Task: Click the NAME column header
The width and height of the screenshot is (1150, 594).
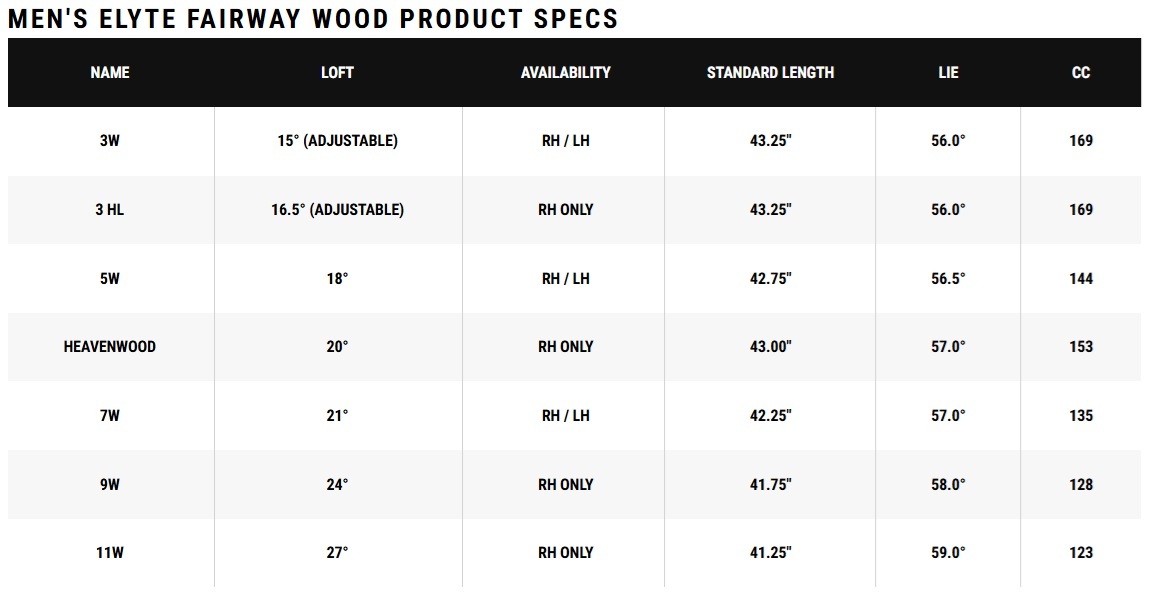Action: 110,73
